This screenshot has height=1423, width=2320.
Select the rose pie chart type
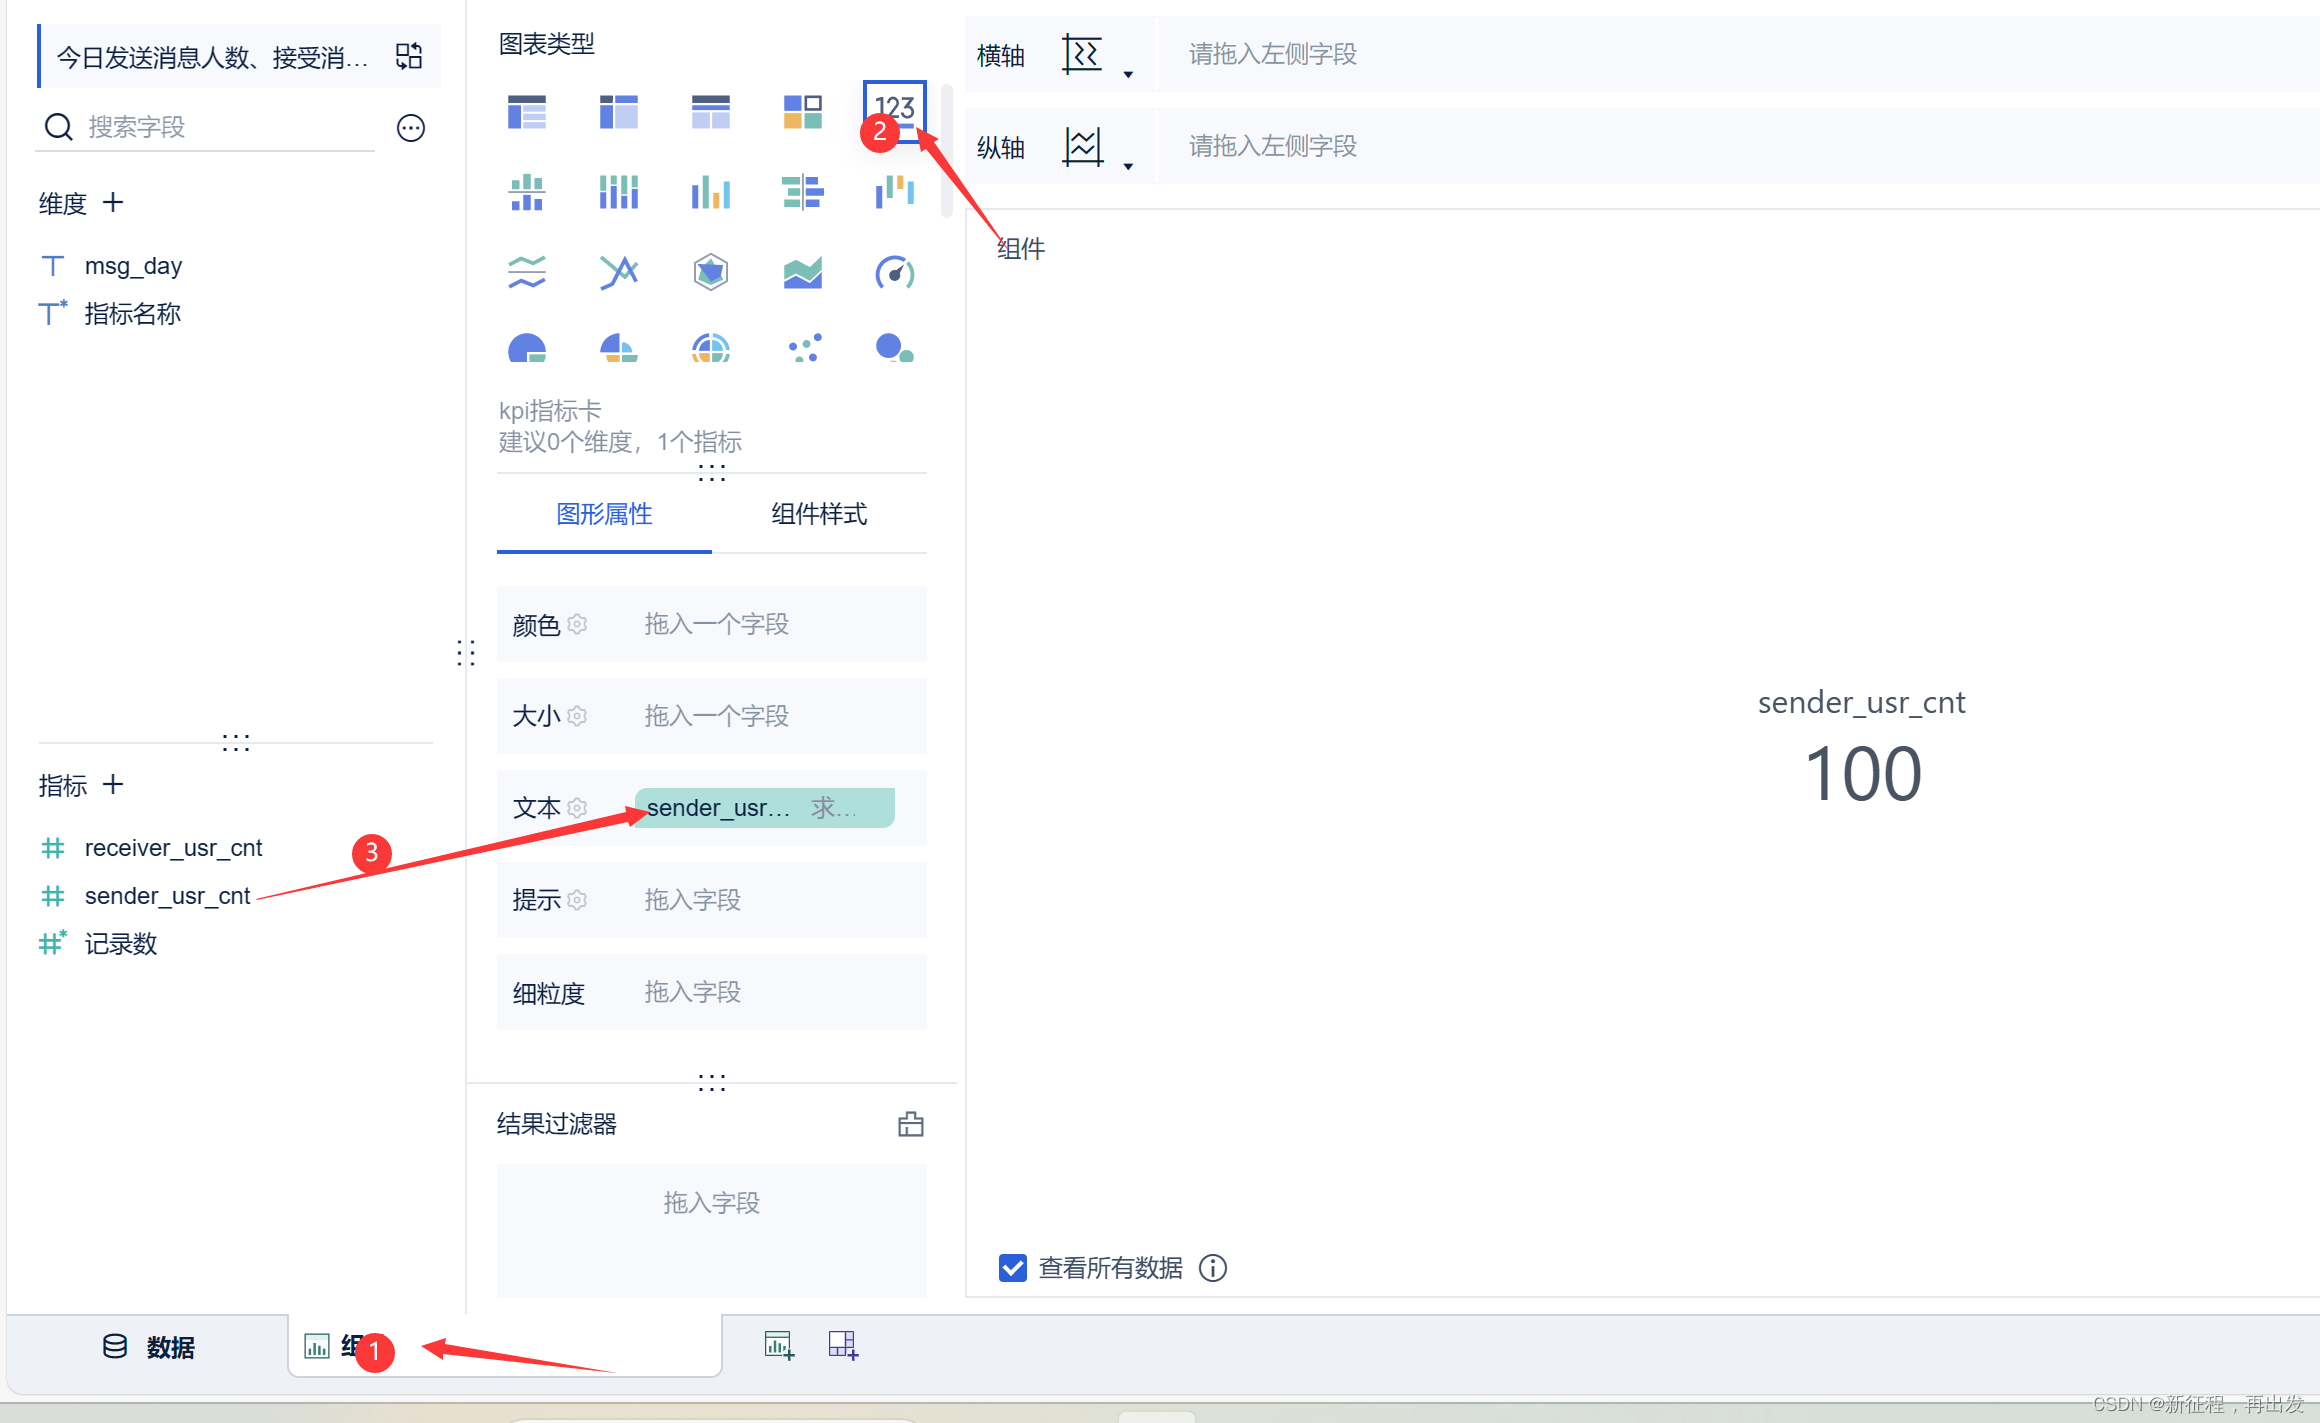click(619, 348)
